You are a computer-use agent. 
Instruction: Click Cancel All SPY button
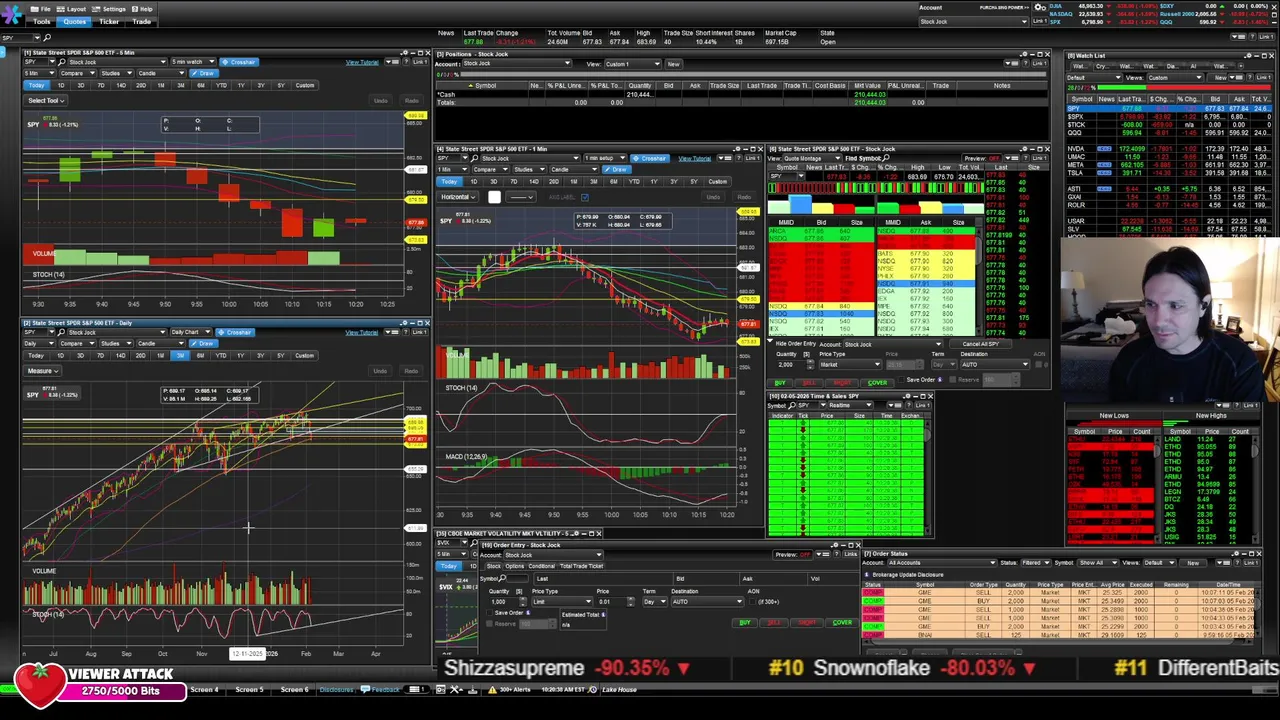[x=982, y=344]
